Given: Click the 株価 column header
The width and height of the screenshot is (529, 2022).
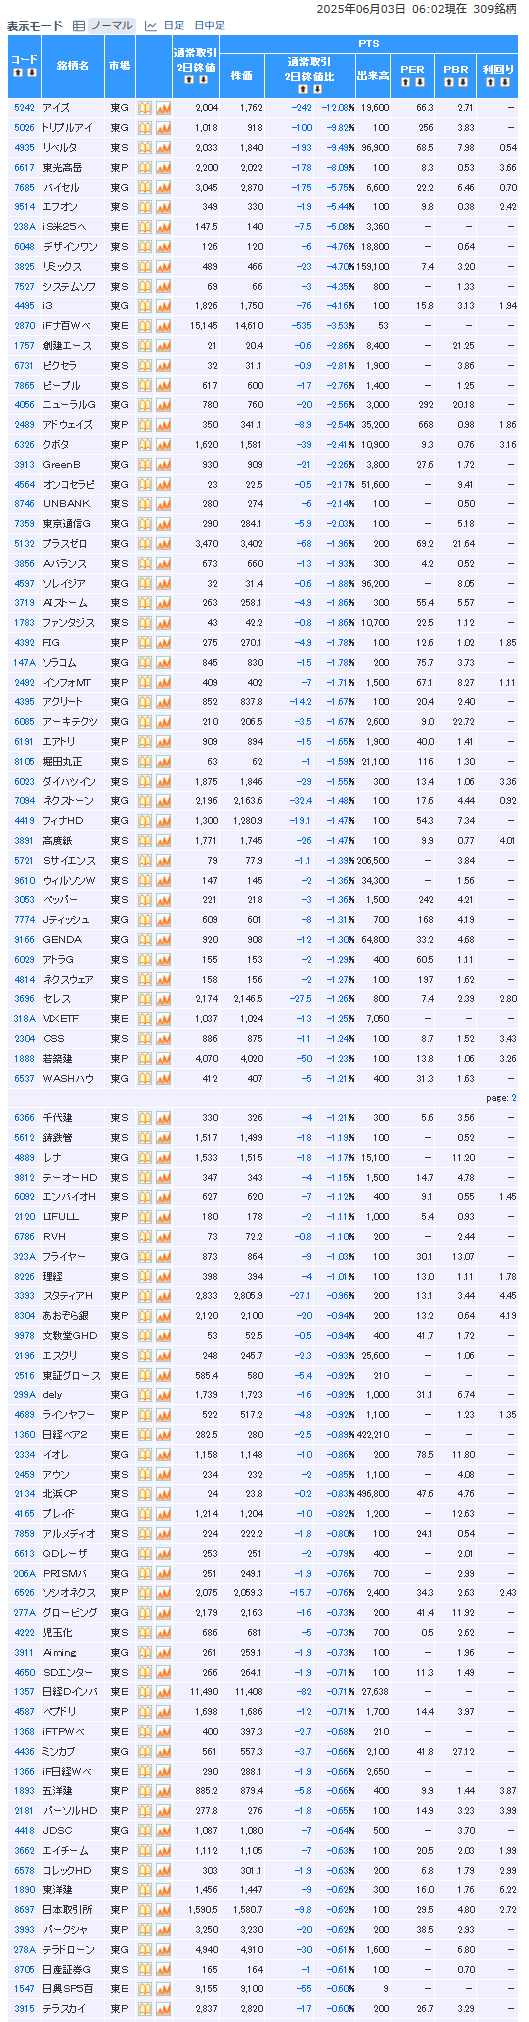Looking at the screenshot, I should click(x=242, y=76).
